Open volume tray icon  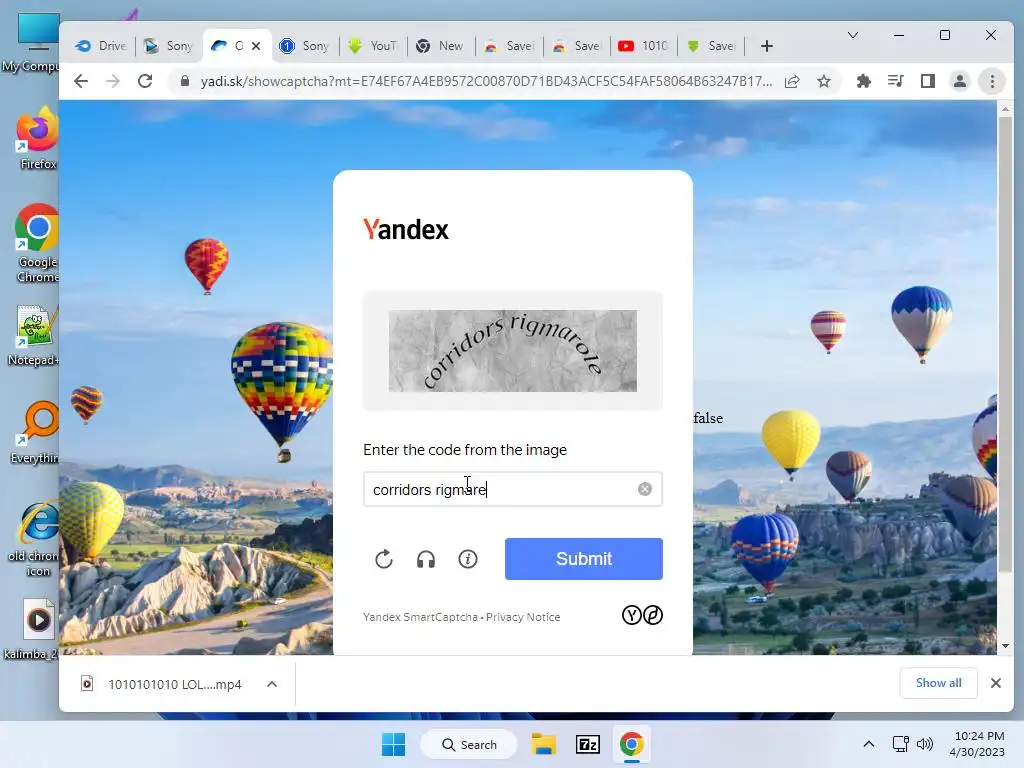[x=925, y=744]
